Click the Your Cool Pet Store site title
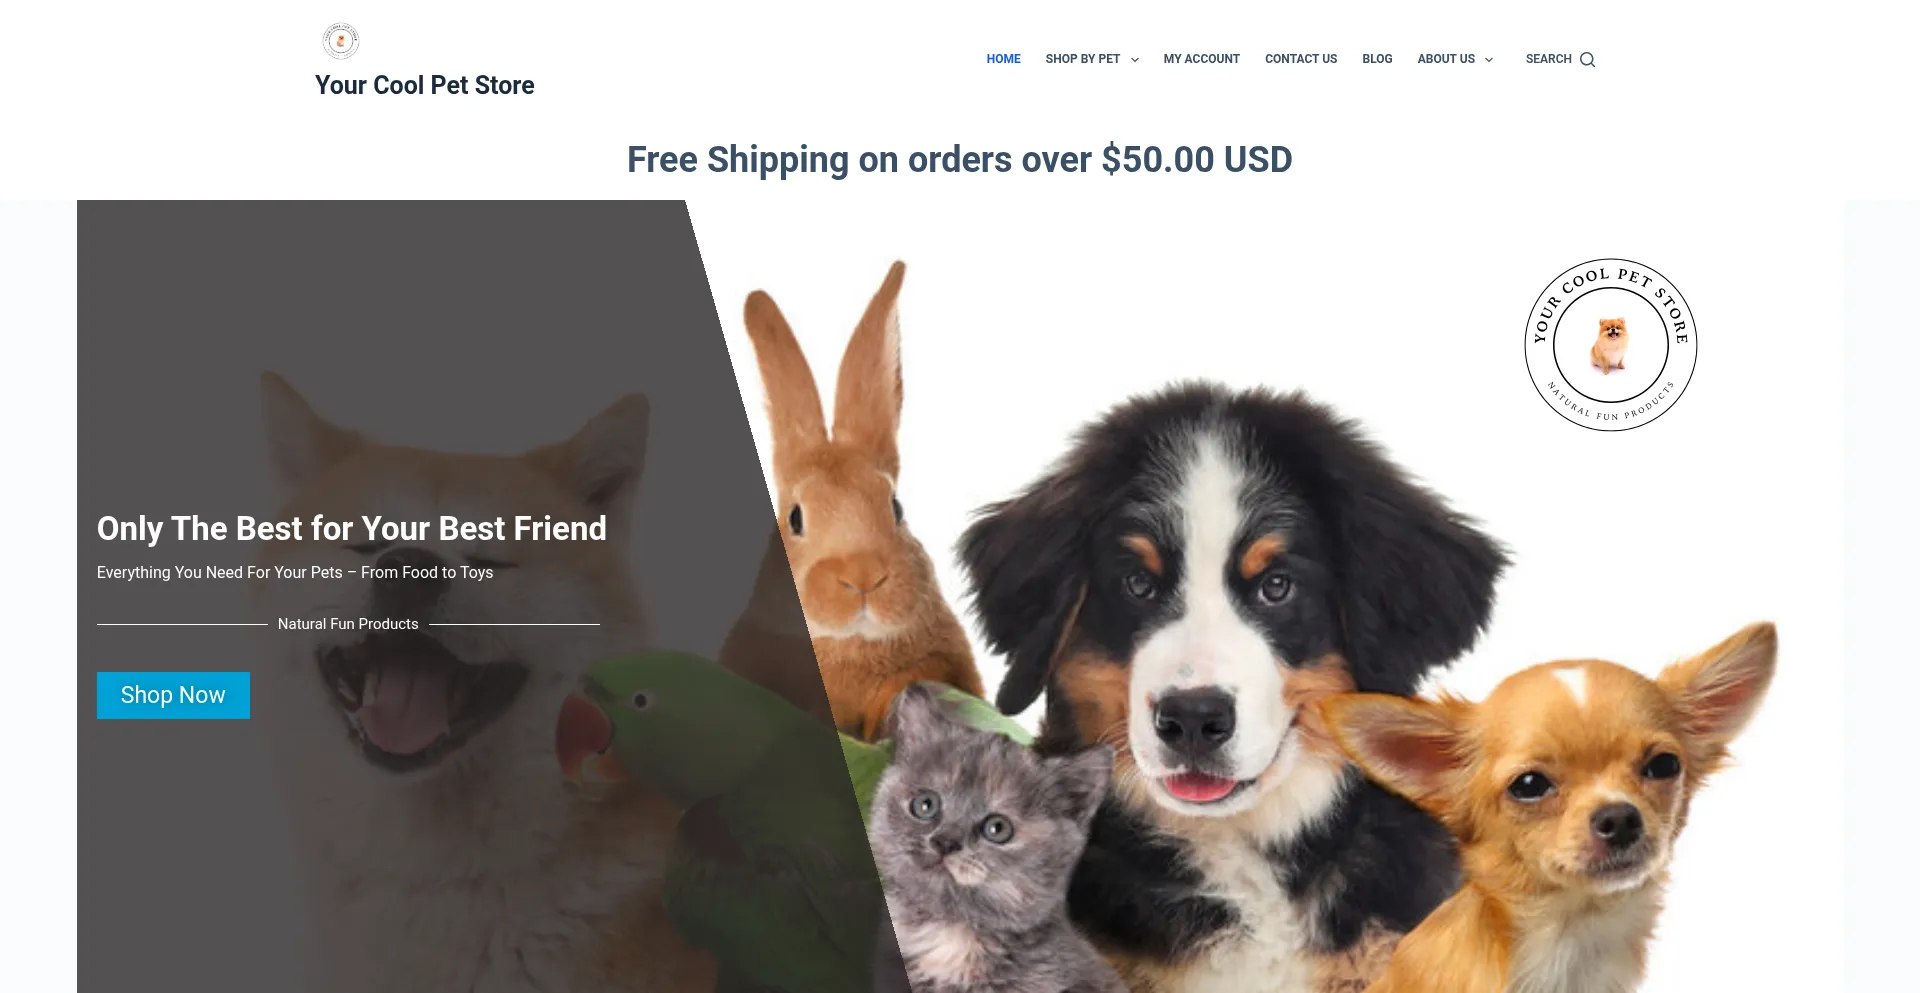Viewport: 1920px width, 993px height. click(x=424, y=85)
